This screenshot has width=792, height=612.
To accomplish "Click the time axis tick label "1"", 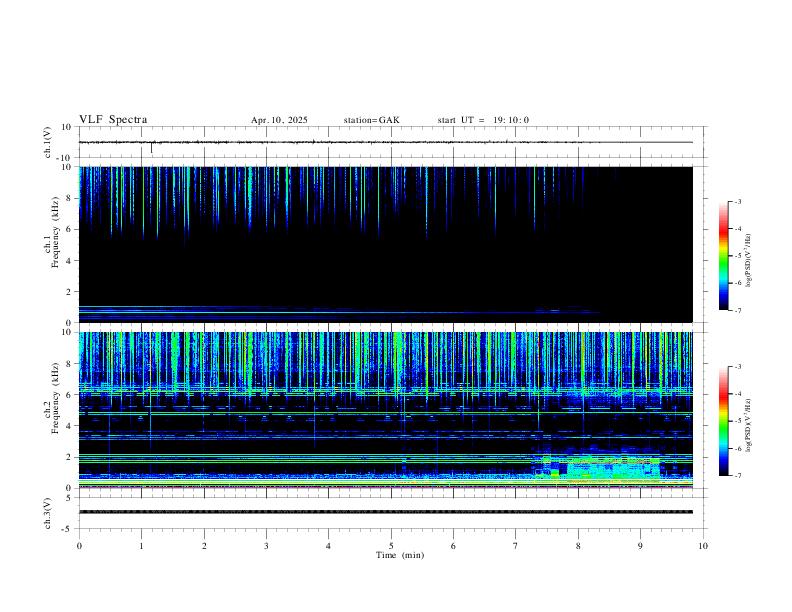I will click(x=141, y=546).
